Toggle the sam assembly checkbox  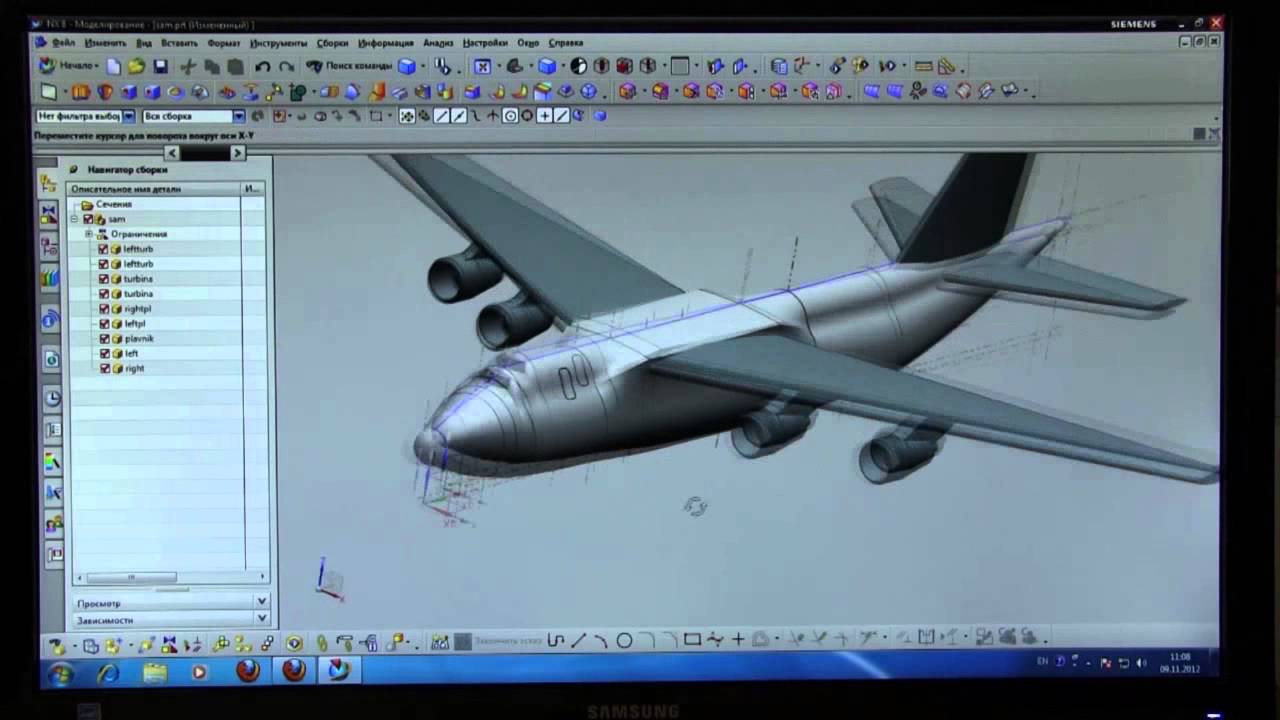(x=87, y=219)
